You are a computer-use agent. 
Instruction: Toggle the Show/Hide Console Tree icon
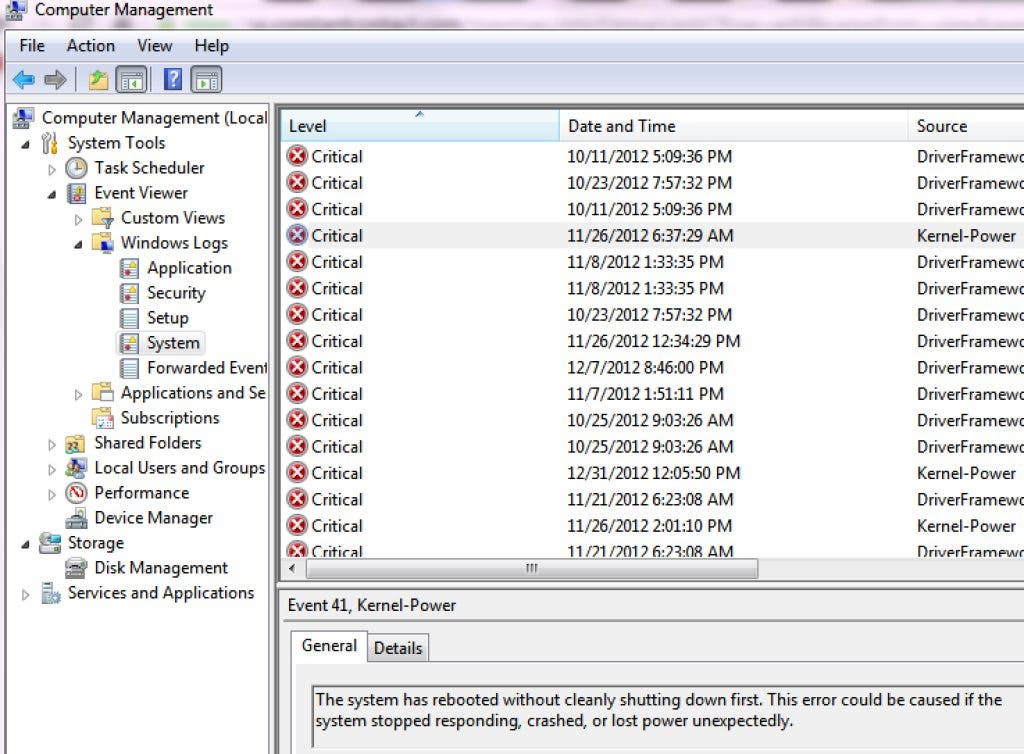131,80
